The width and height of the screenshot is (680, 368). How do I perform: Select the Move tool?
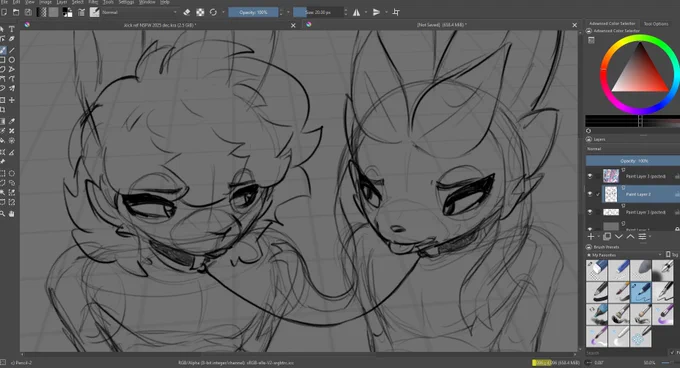tap(12, 100)
